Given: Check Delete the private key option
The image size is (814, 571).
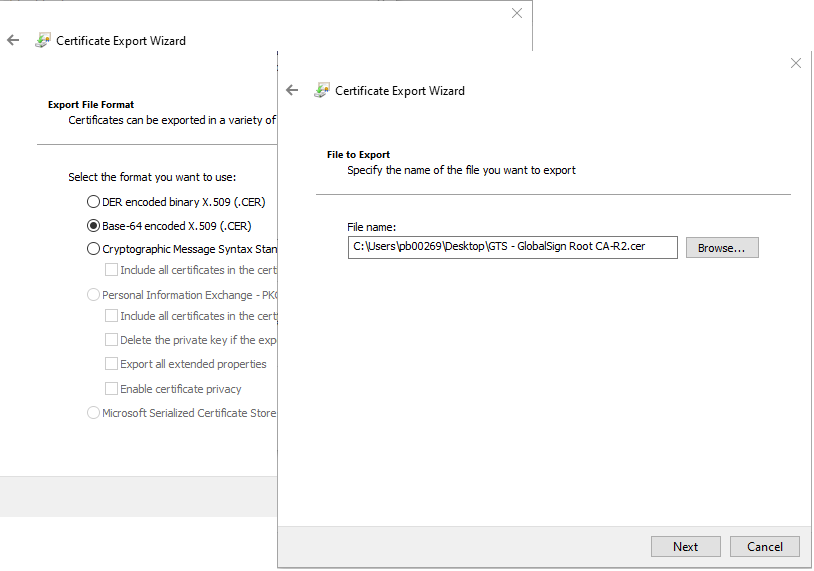Looking at the screenshot, I should click(x=112, y=340).
